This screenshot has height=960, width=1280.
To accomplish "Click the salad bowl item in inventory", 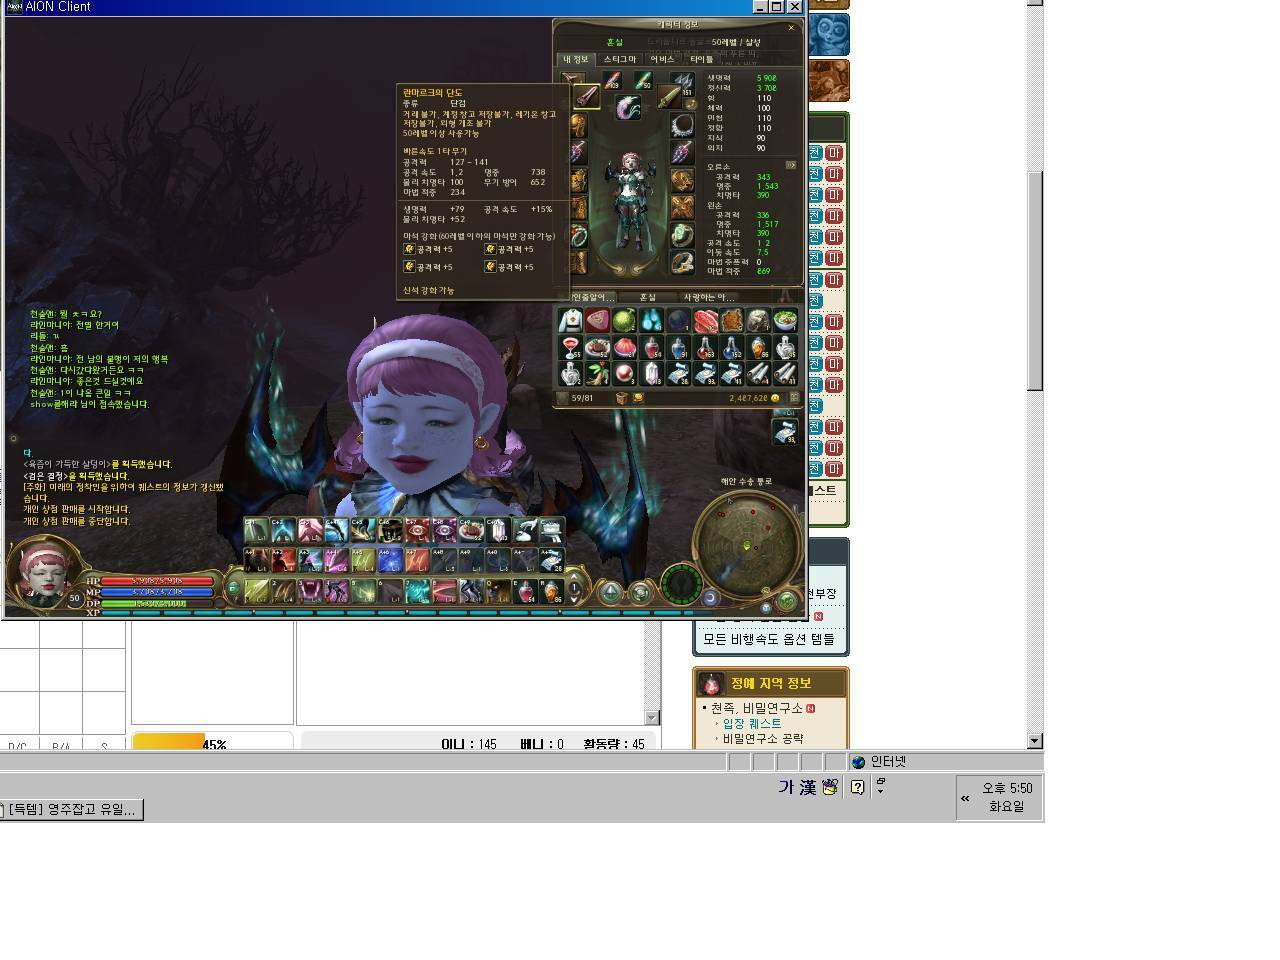I will click(x=786, y=320).
